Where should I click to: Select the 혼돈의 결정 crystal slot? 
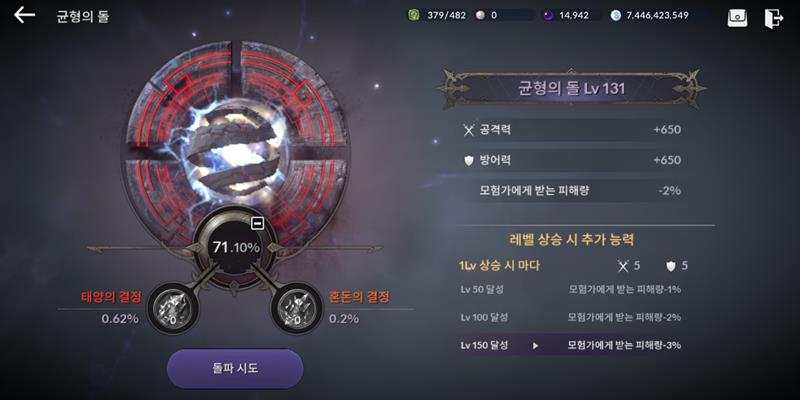click(296, 308)
